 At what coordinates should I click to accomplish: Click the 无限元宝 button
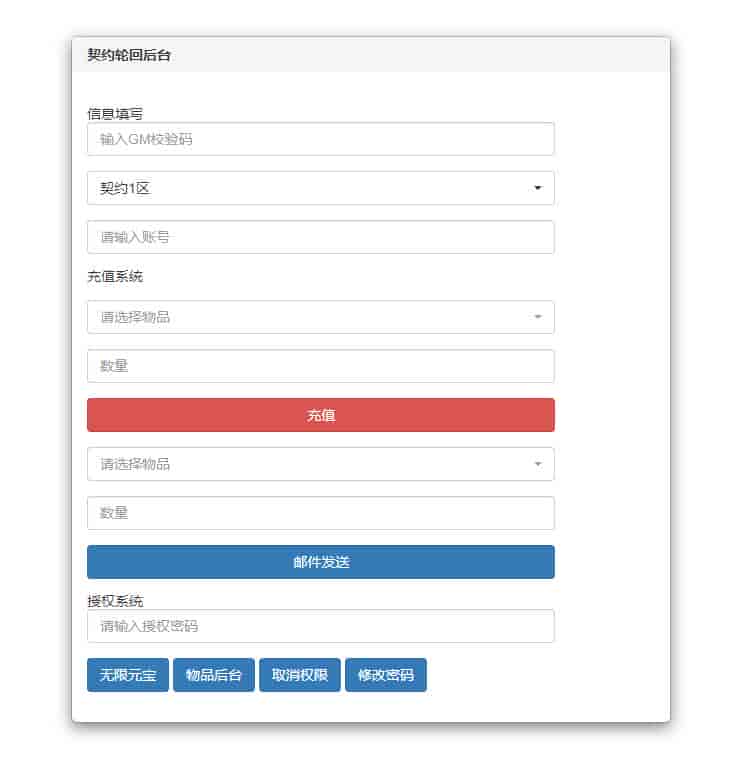(x=128, y=675)
